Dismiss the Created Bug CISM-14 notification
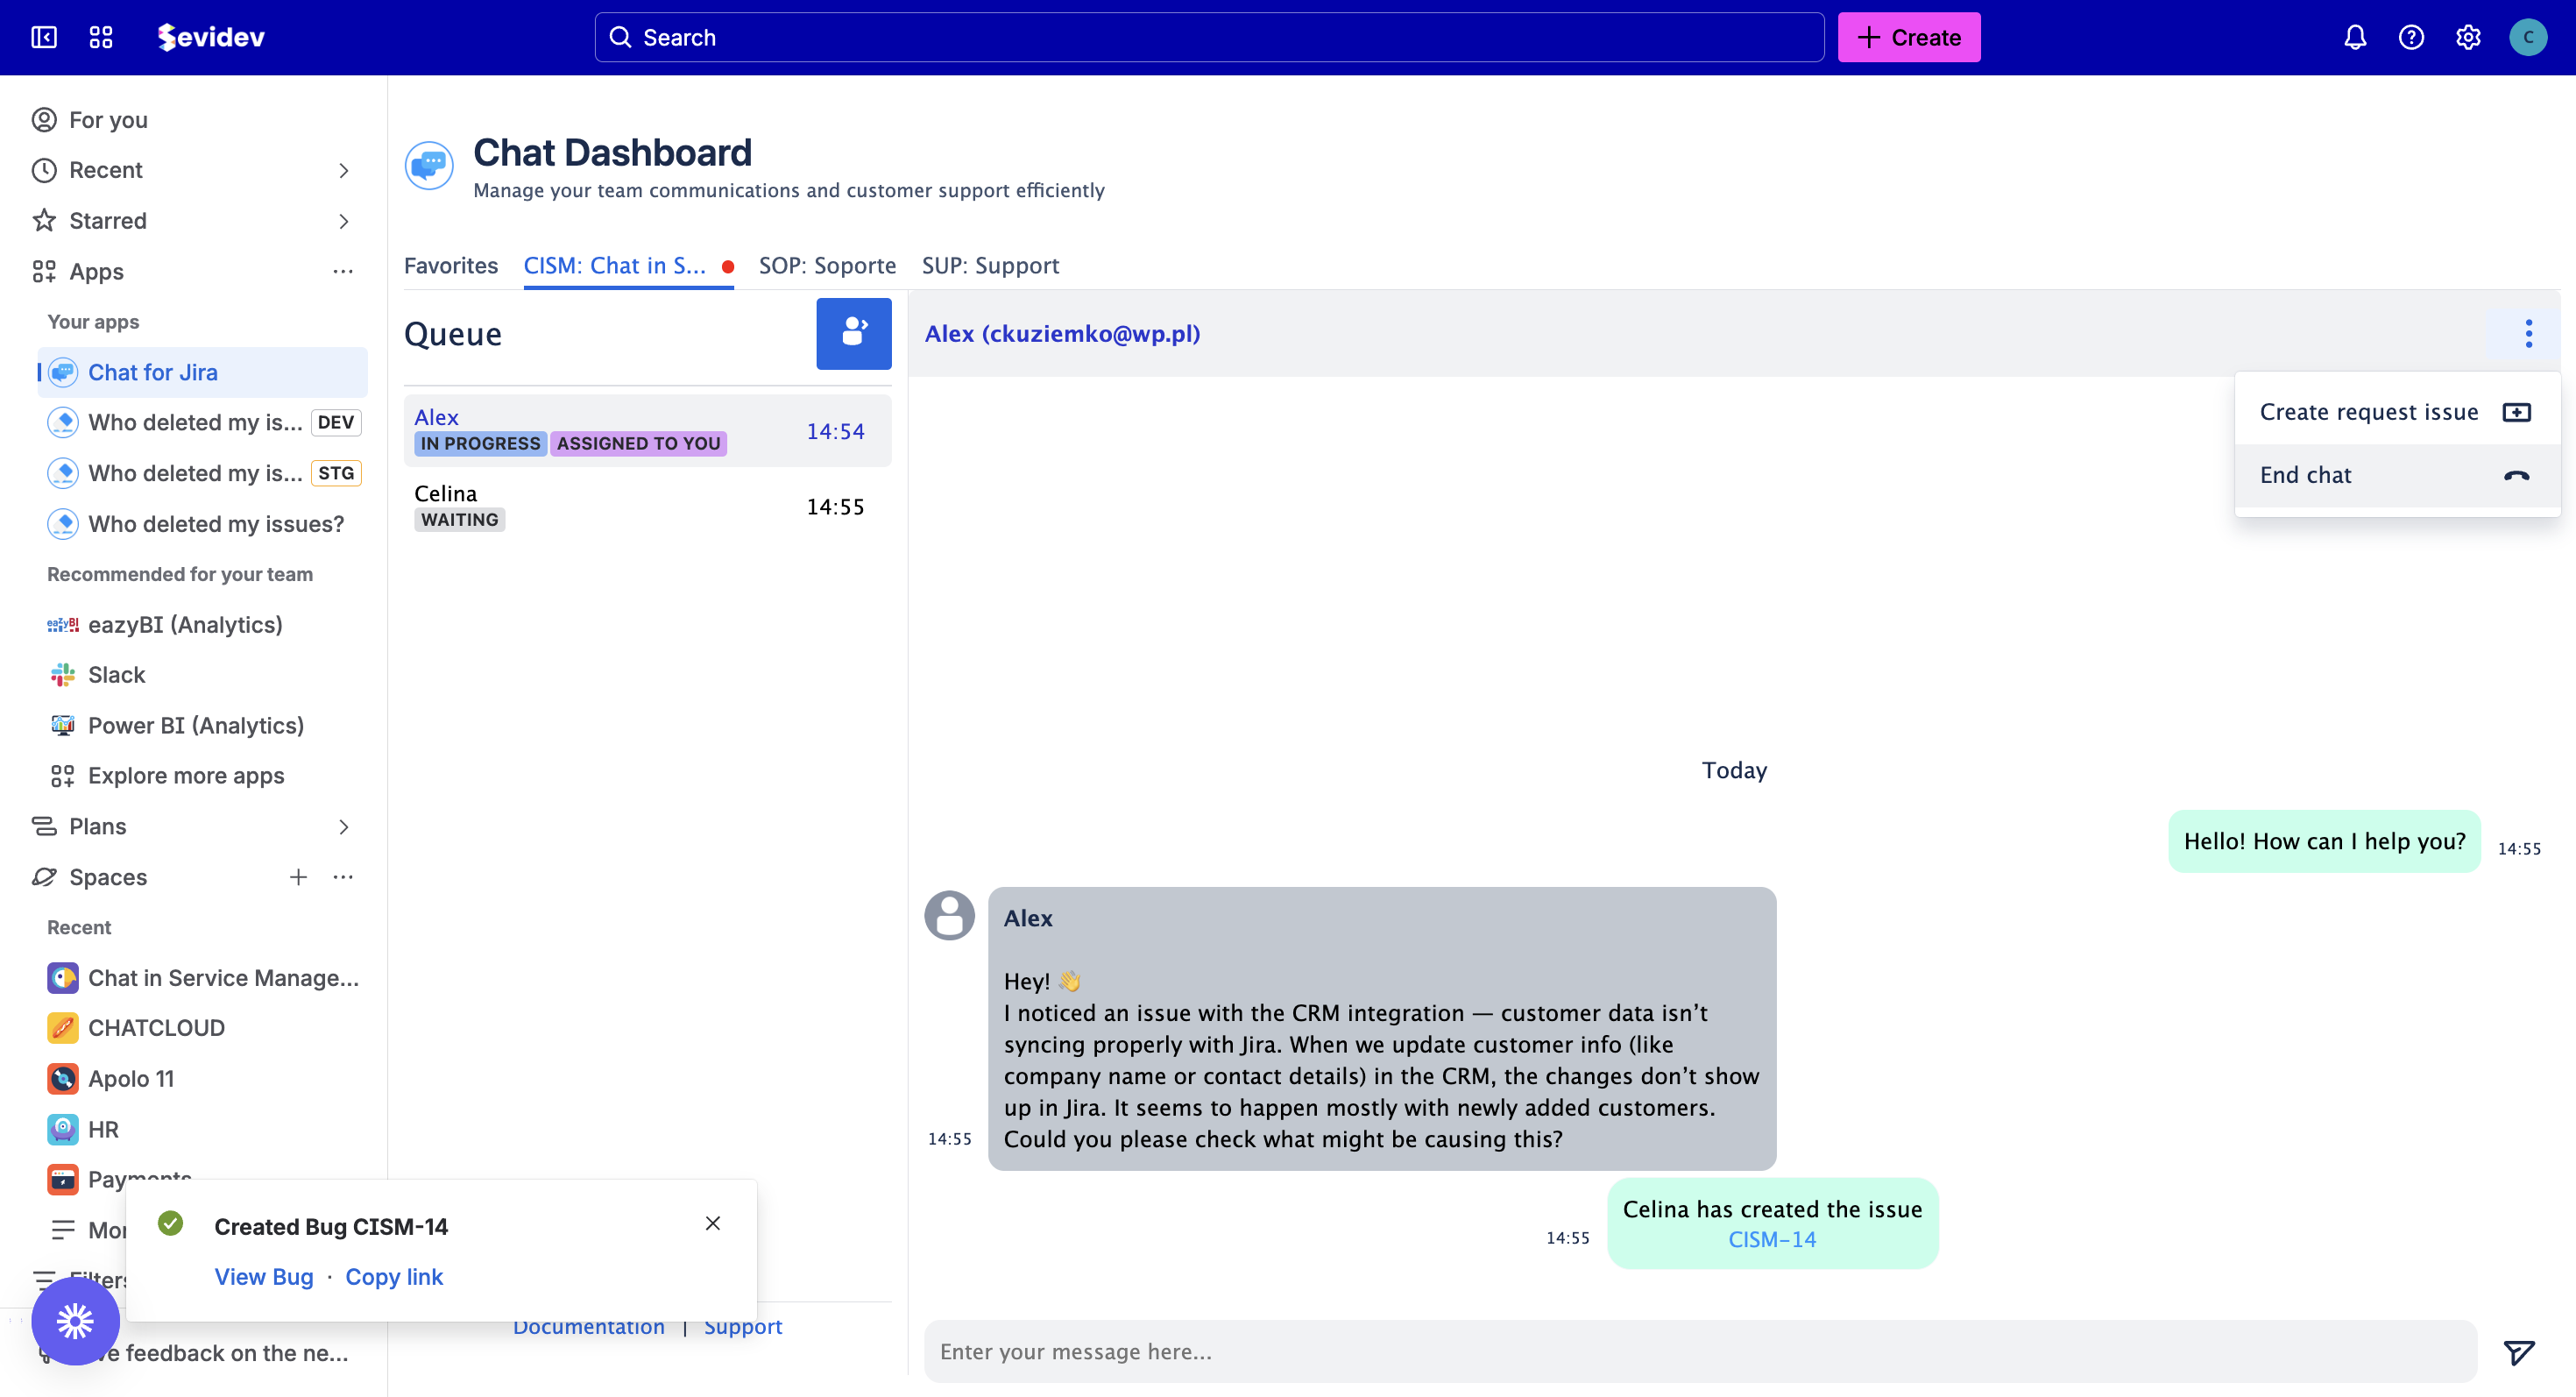Image resolution: width=2576 pixels, height=1397 pixels. 712,1223
